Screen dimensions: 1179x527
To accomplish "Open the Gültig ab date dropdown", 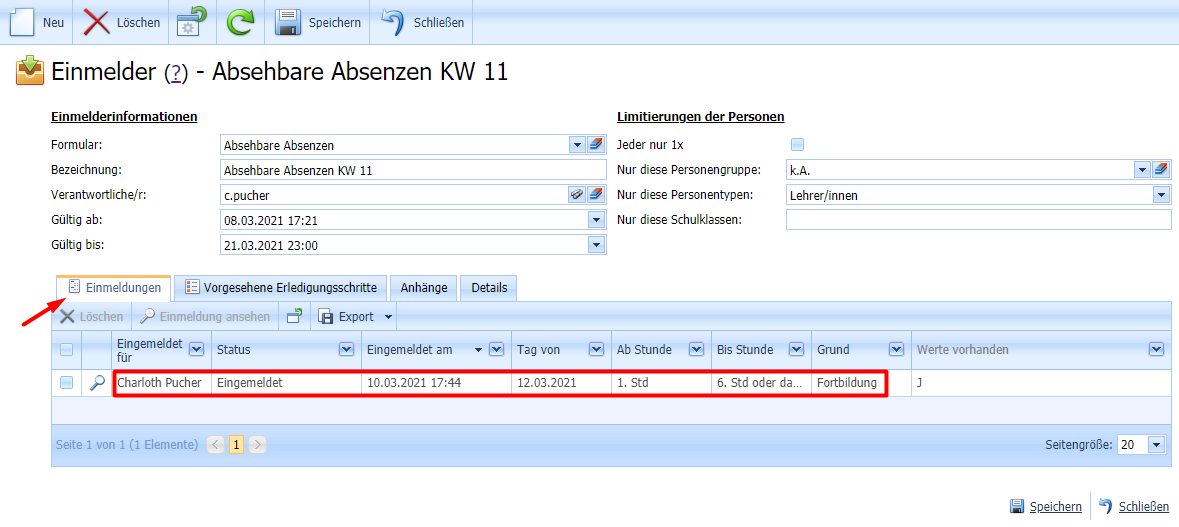I will [596, 220].
